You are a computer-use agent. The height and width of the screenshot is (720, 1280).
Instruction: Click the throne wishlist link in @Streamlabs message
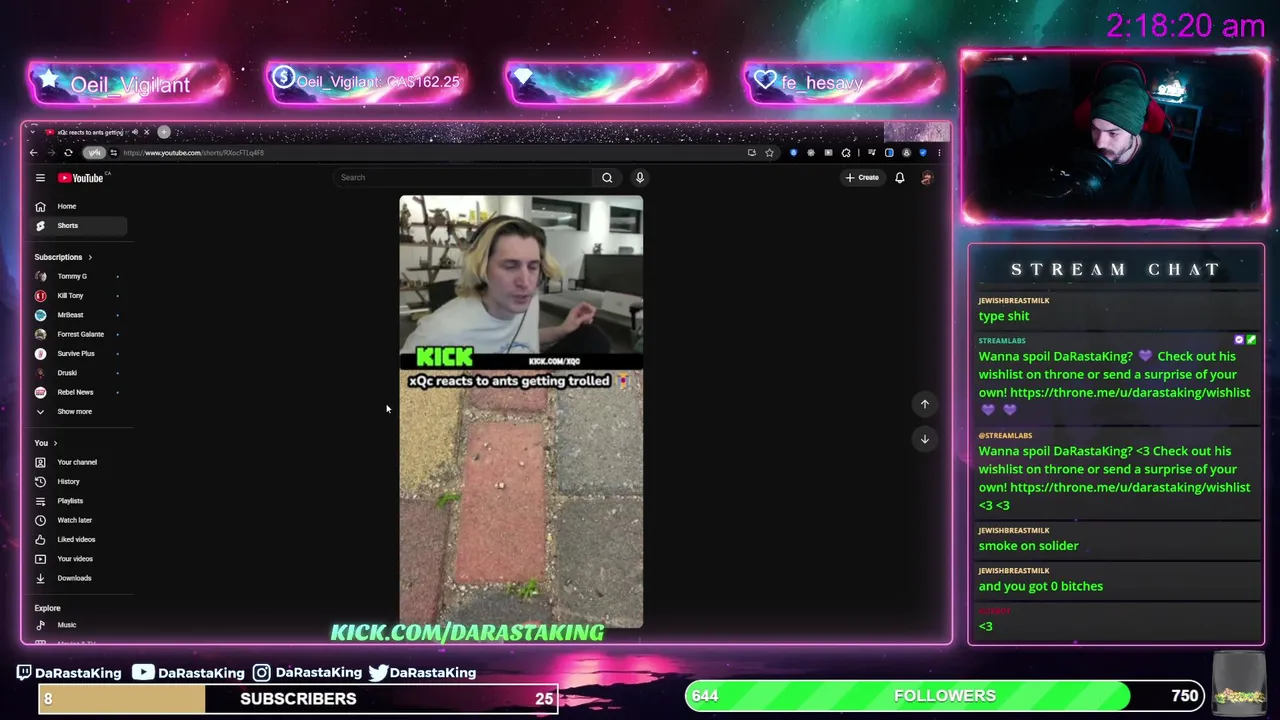point(1130,488)
